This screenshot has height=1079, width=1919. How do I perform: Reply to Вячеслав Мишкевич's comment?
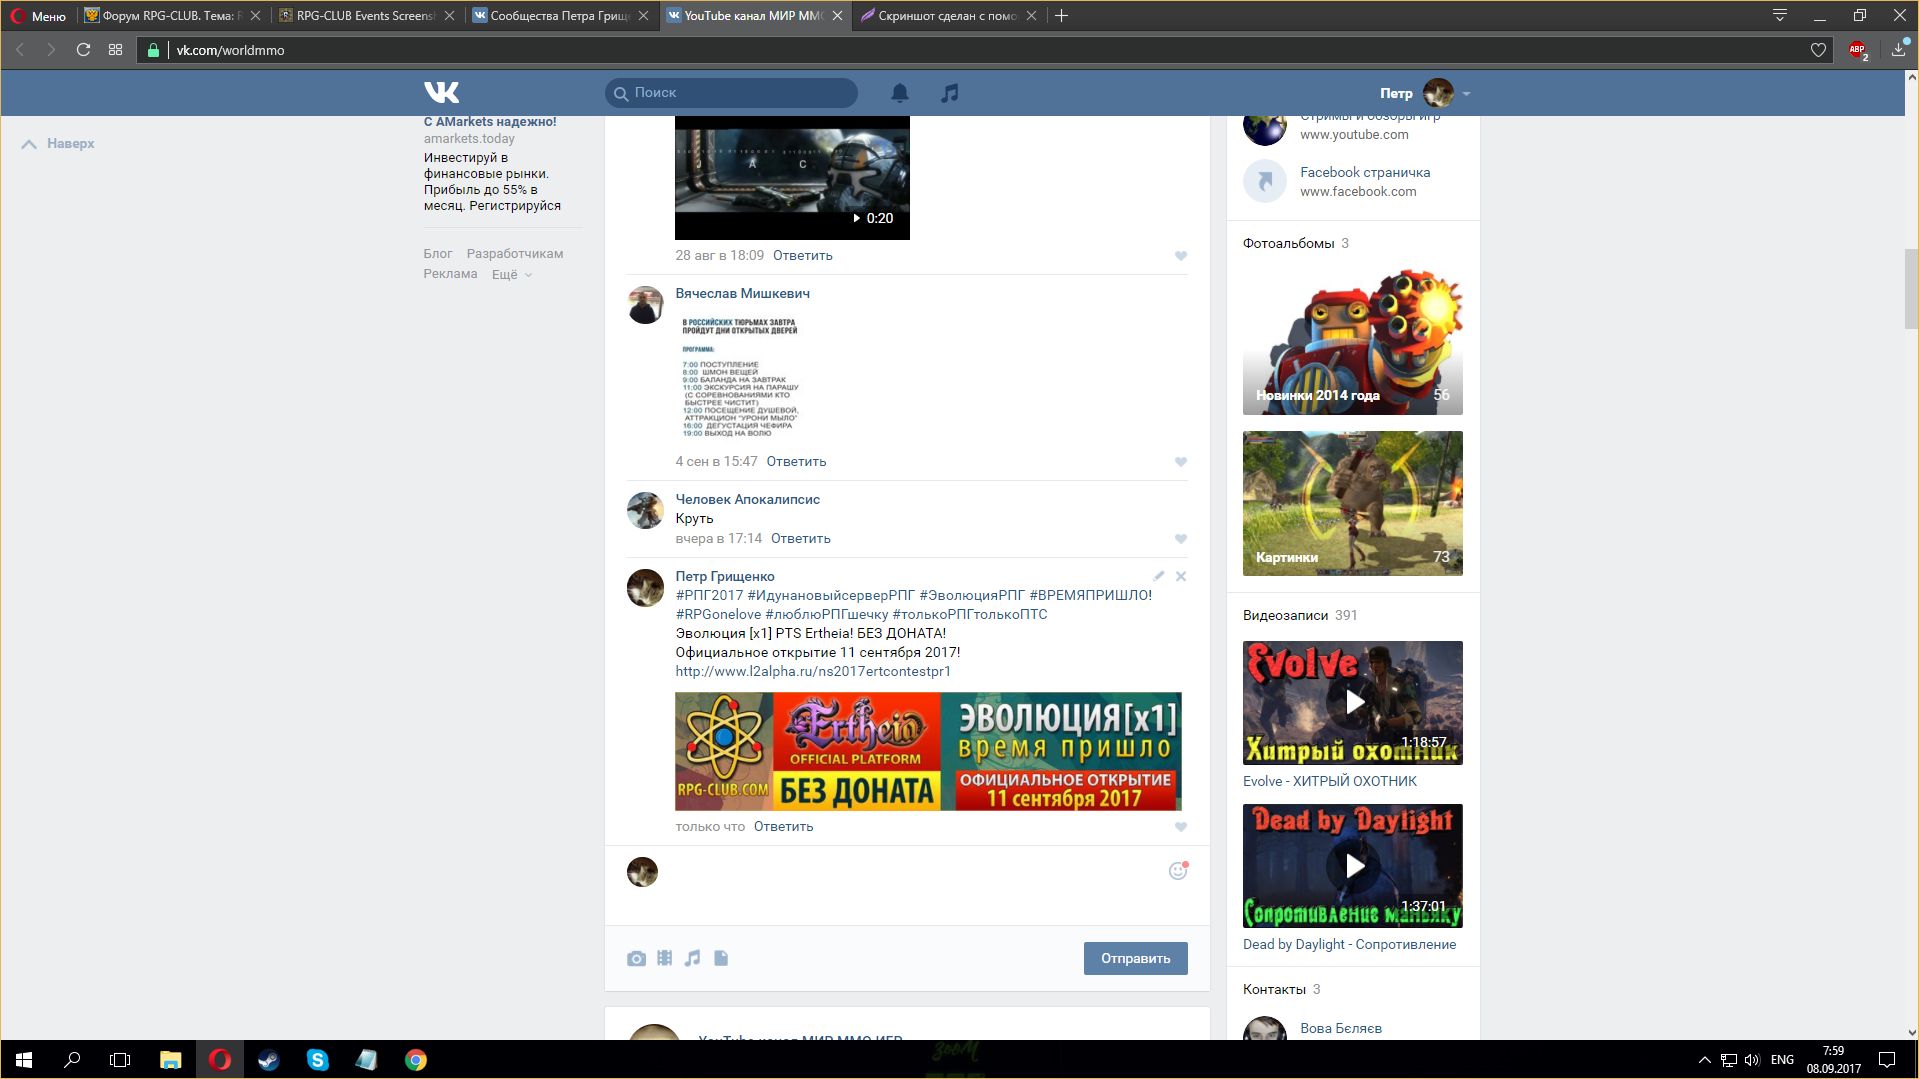tap(796, 462)
